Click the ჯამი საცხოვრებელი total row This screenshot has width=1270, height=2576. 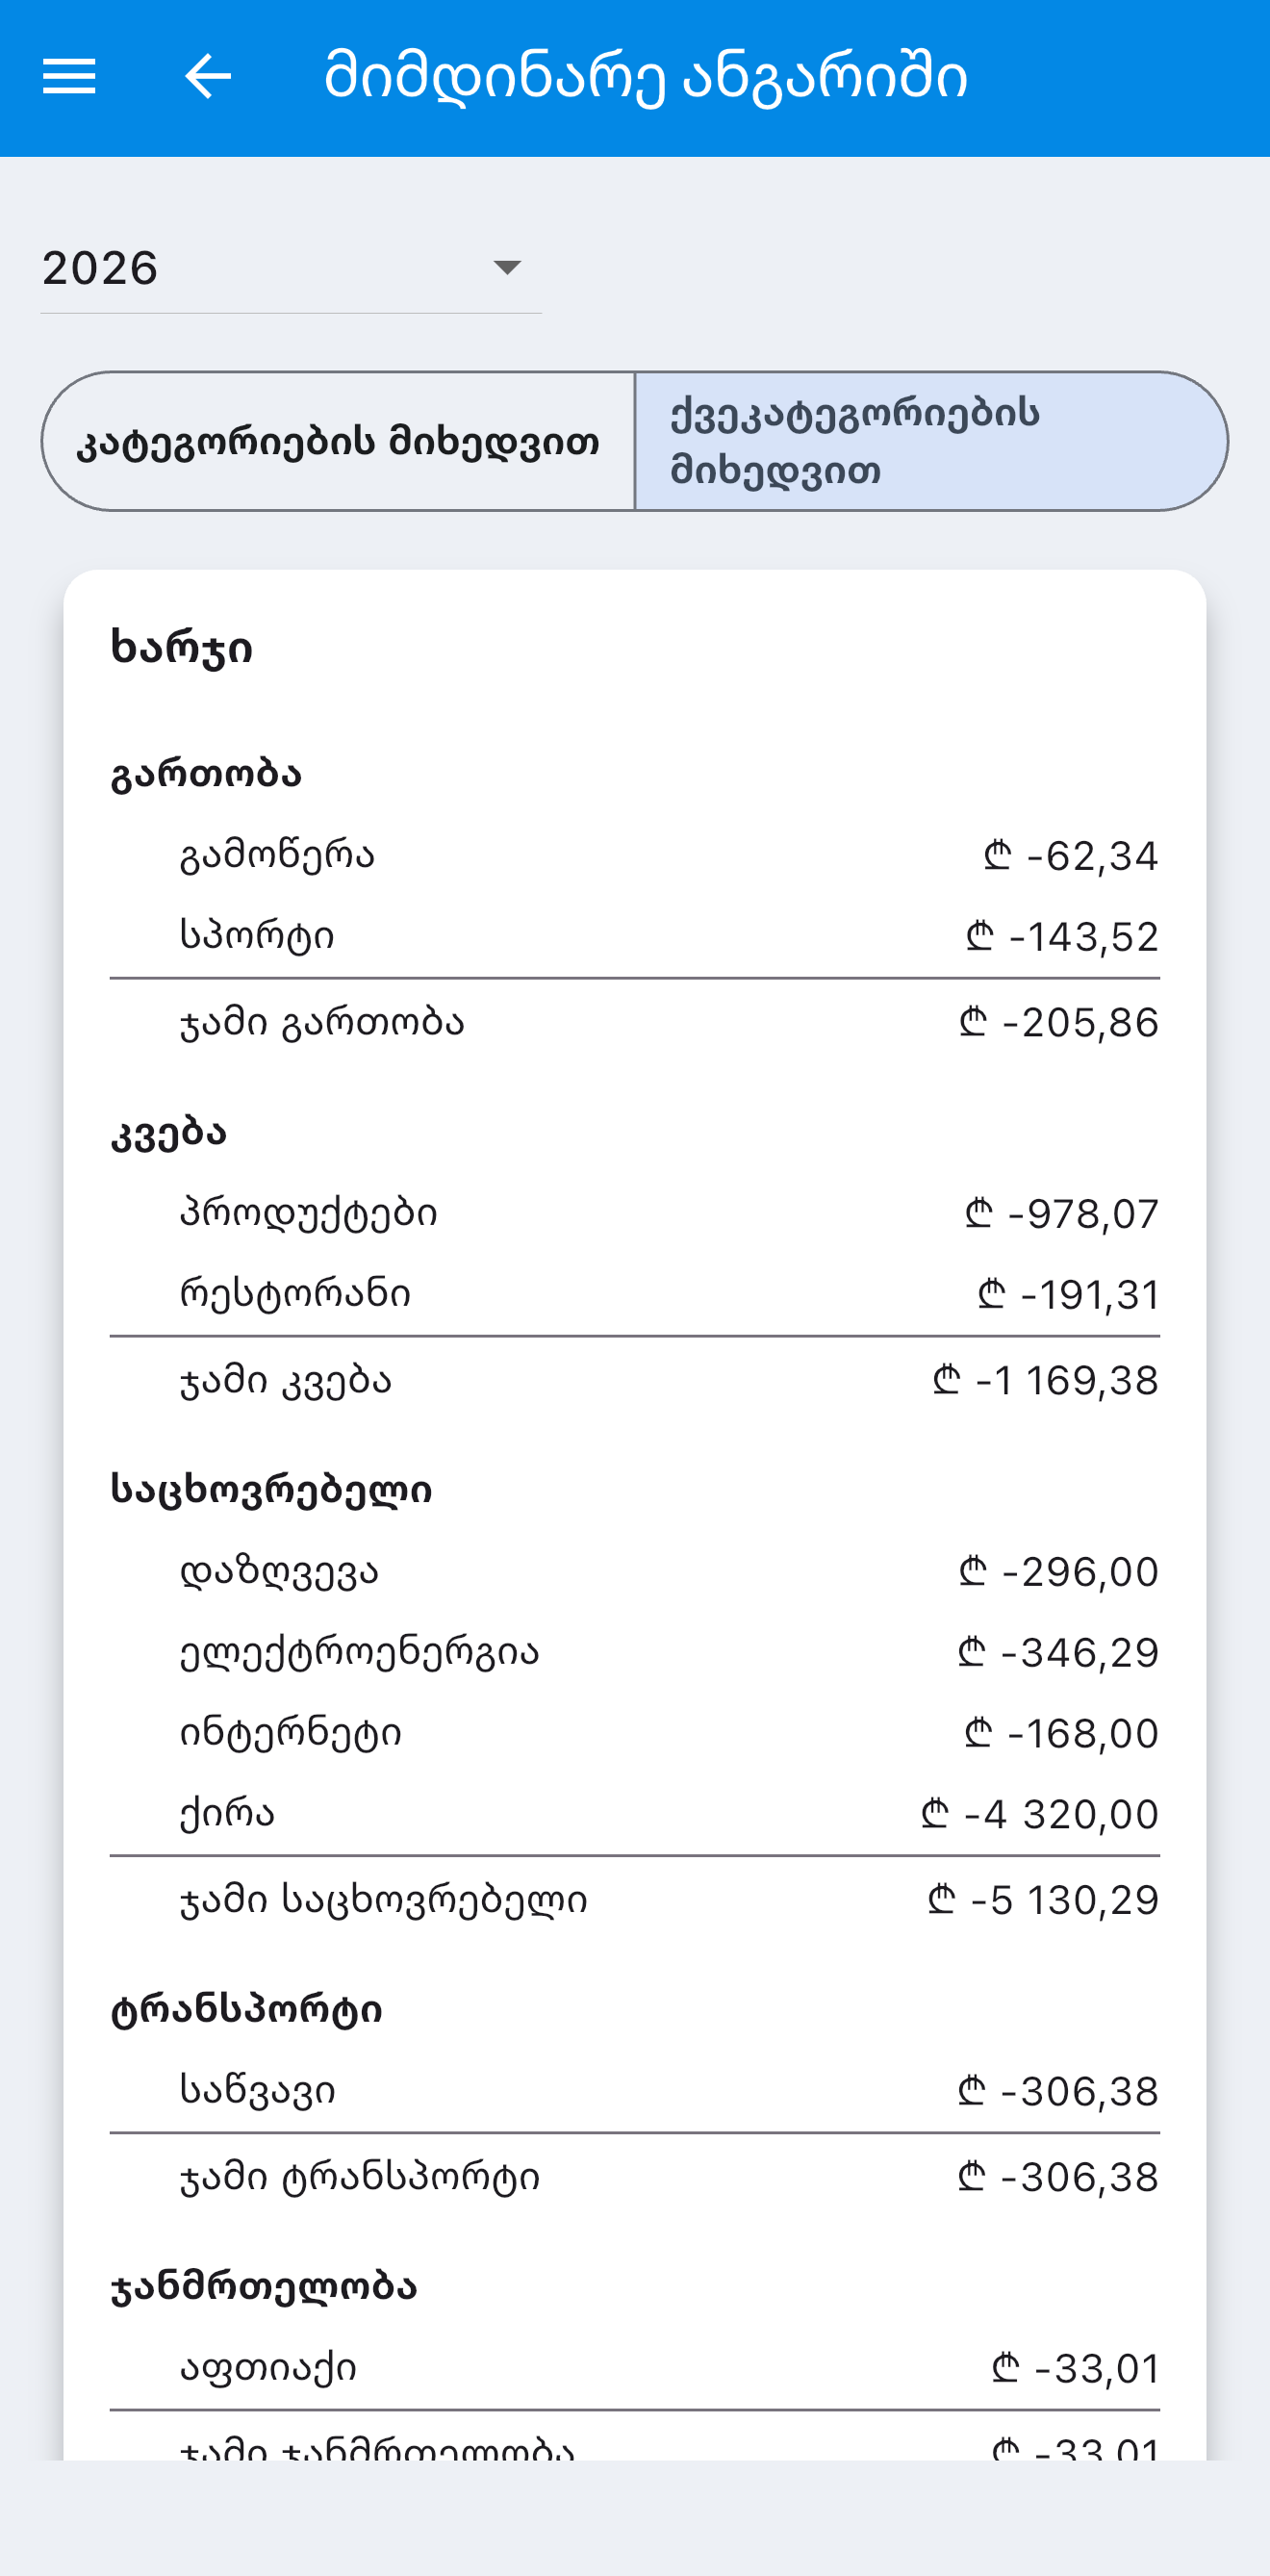[x=635, y=1899]
